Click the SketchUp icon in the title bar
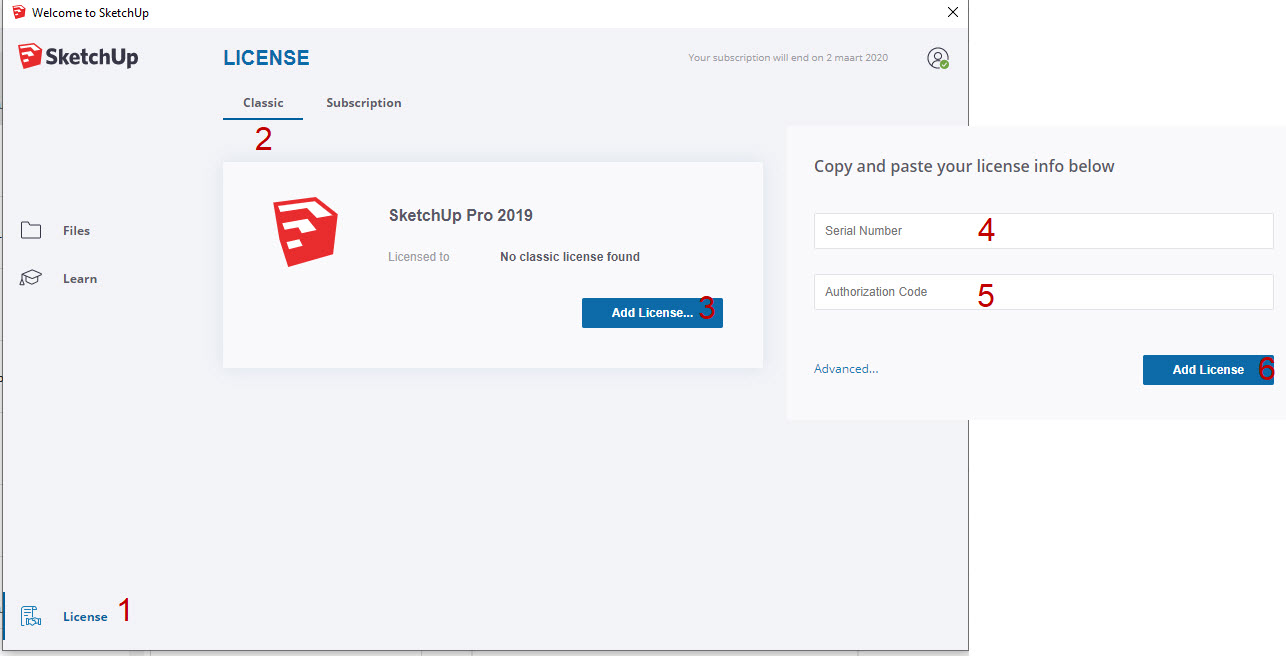Viewport: 1286px width, 656px height. (18, 13)
